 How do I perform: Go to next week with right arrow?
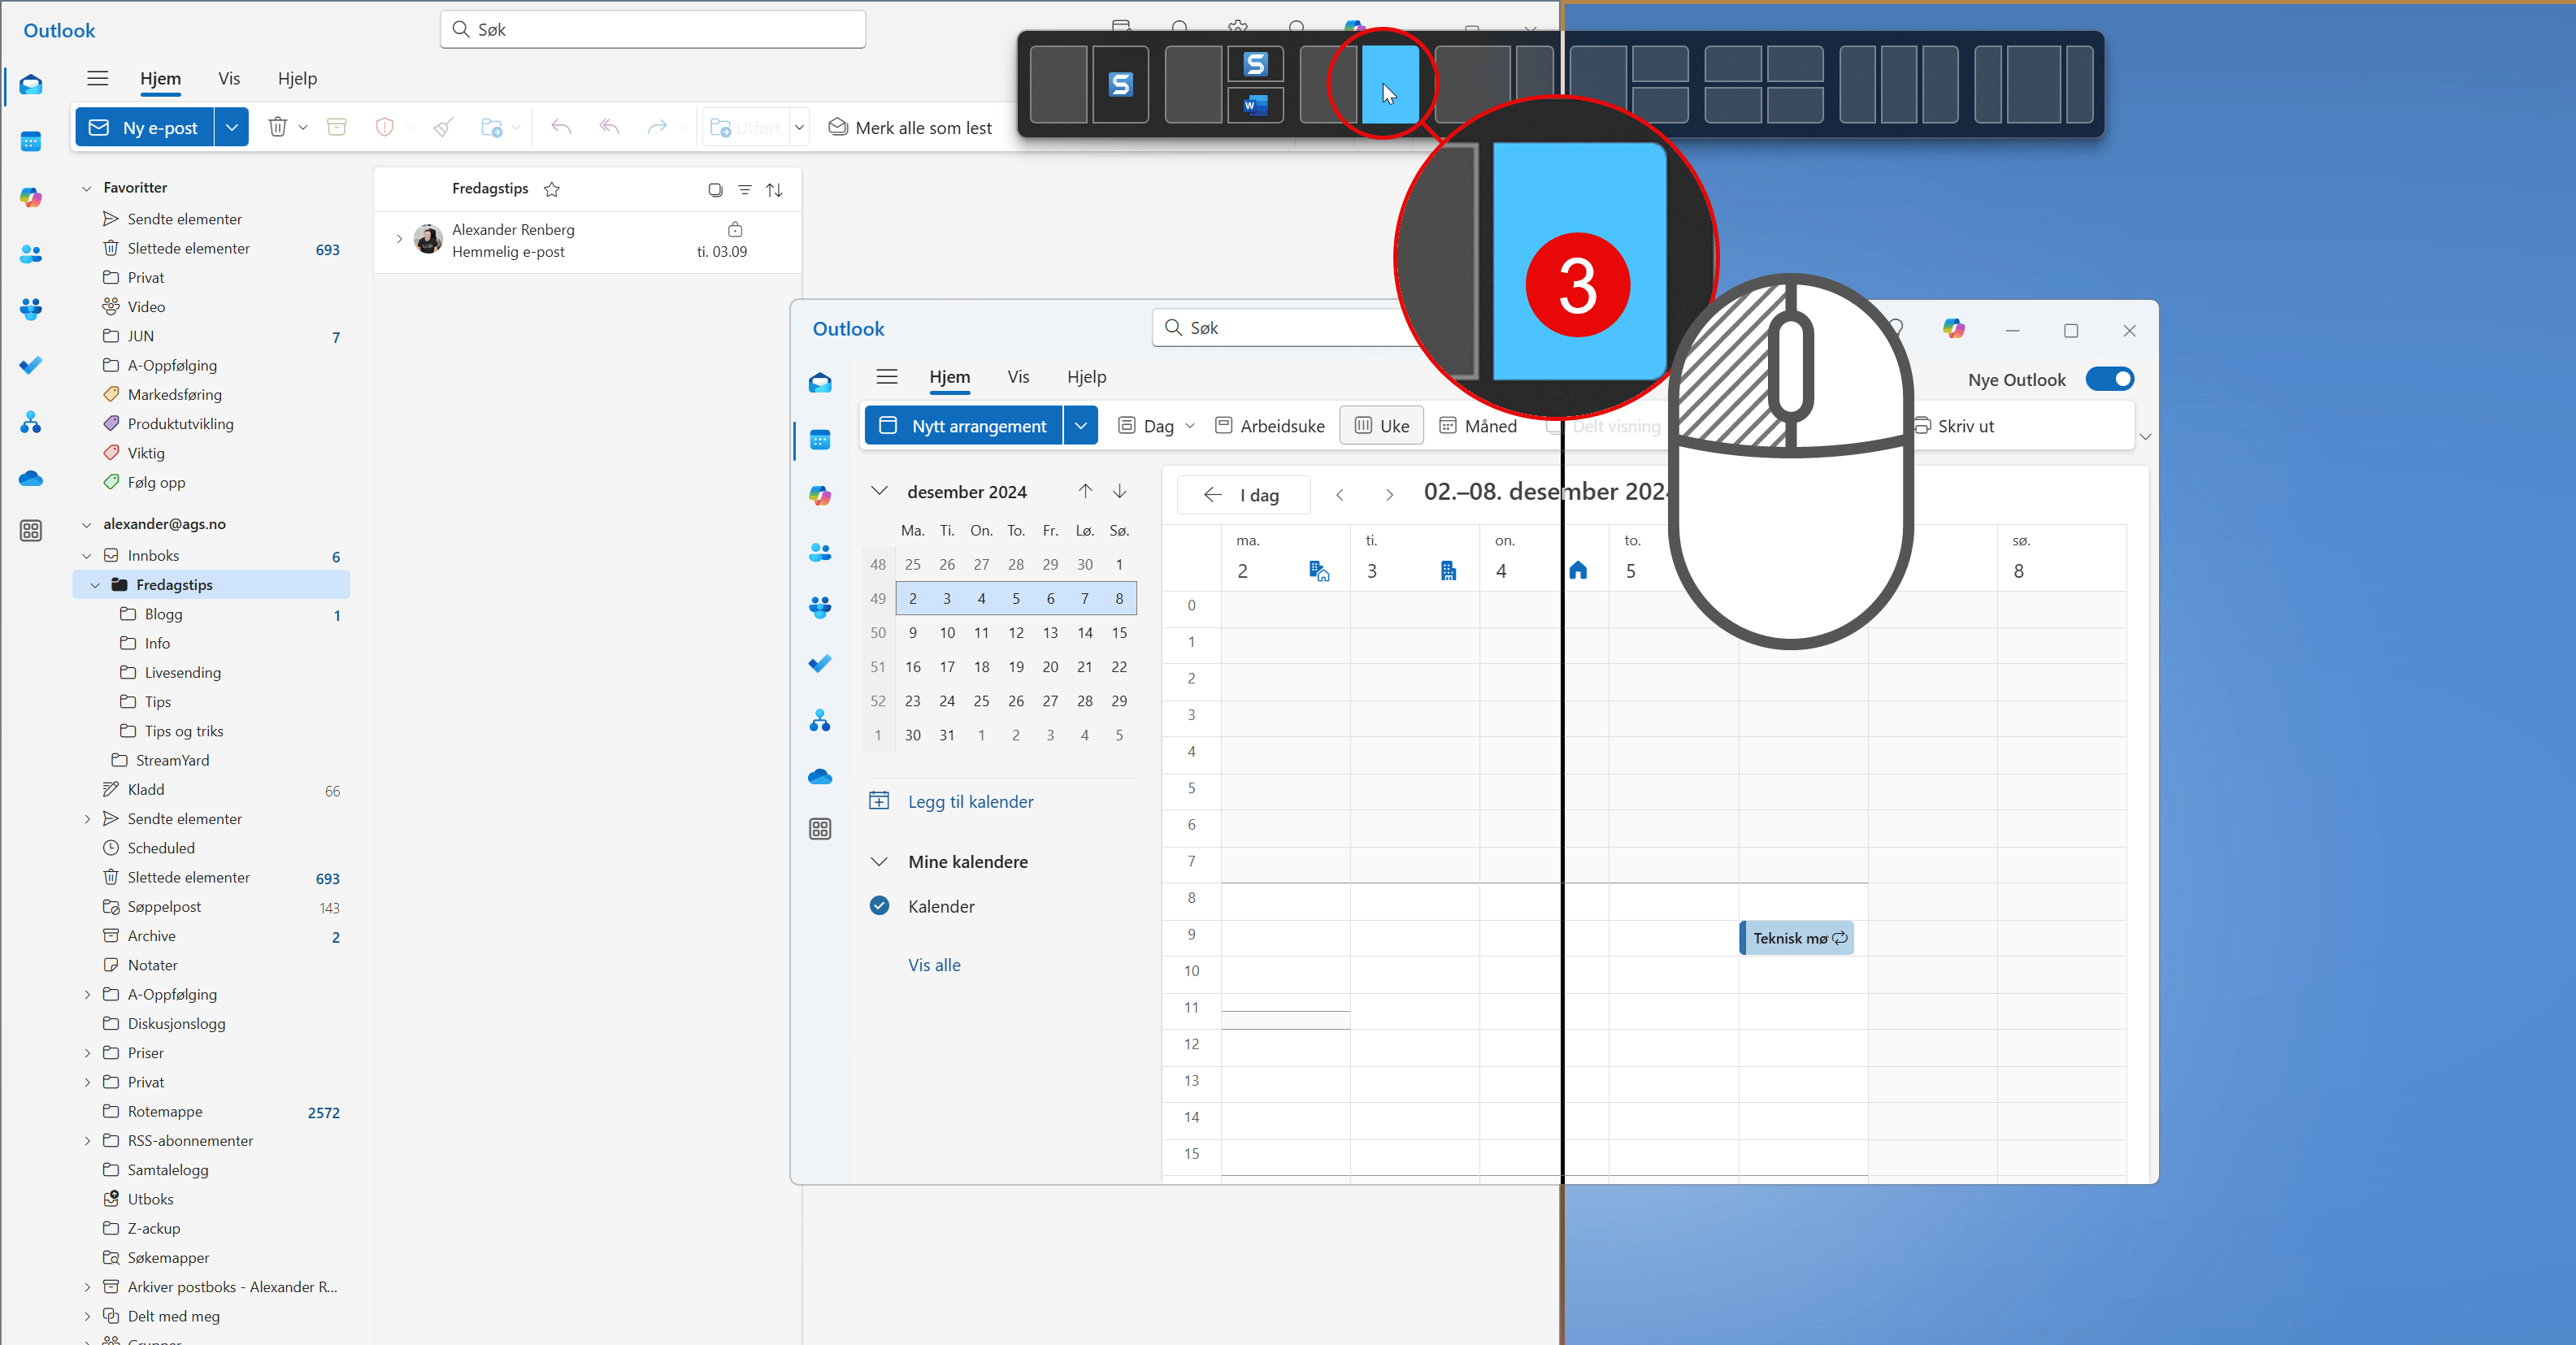tap(1389, 495)
